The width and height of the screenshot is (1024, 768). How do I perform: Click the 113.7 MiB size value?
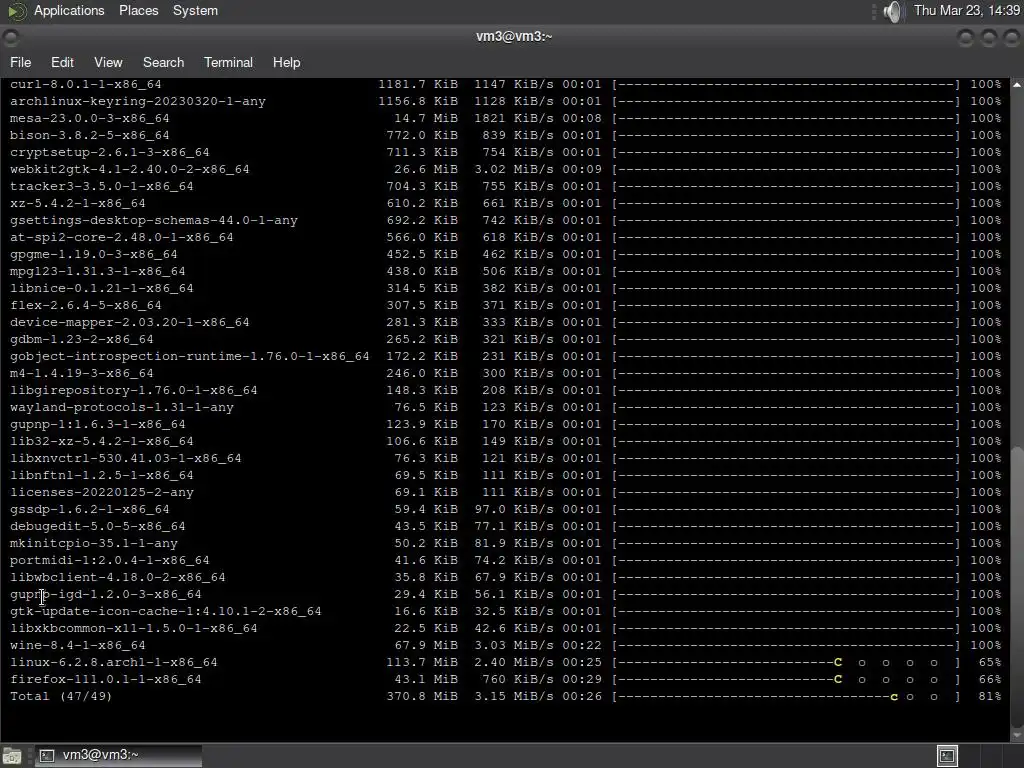point(422,662)
